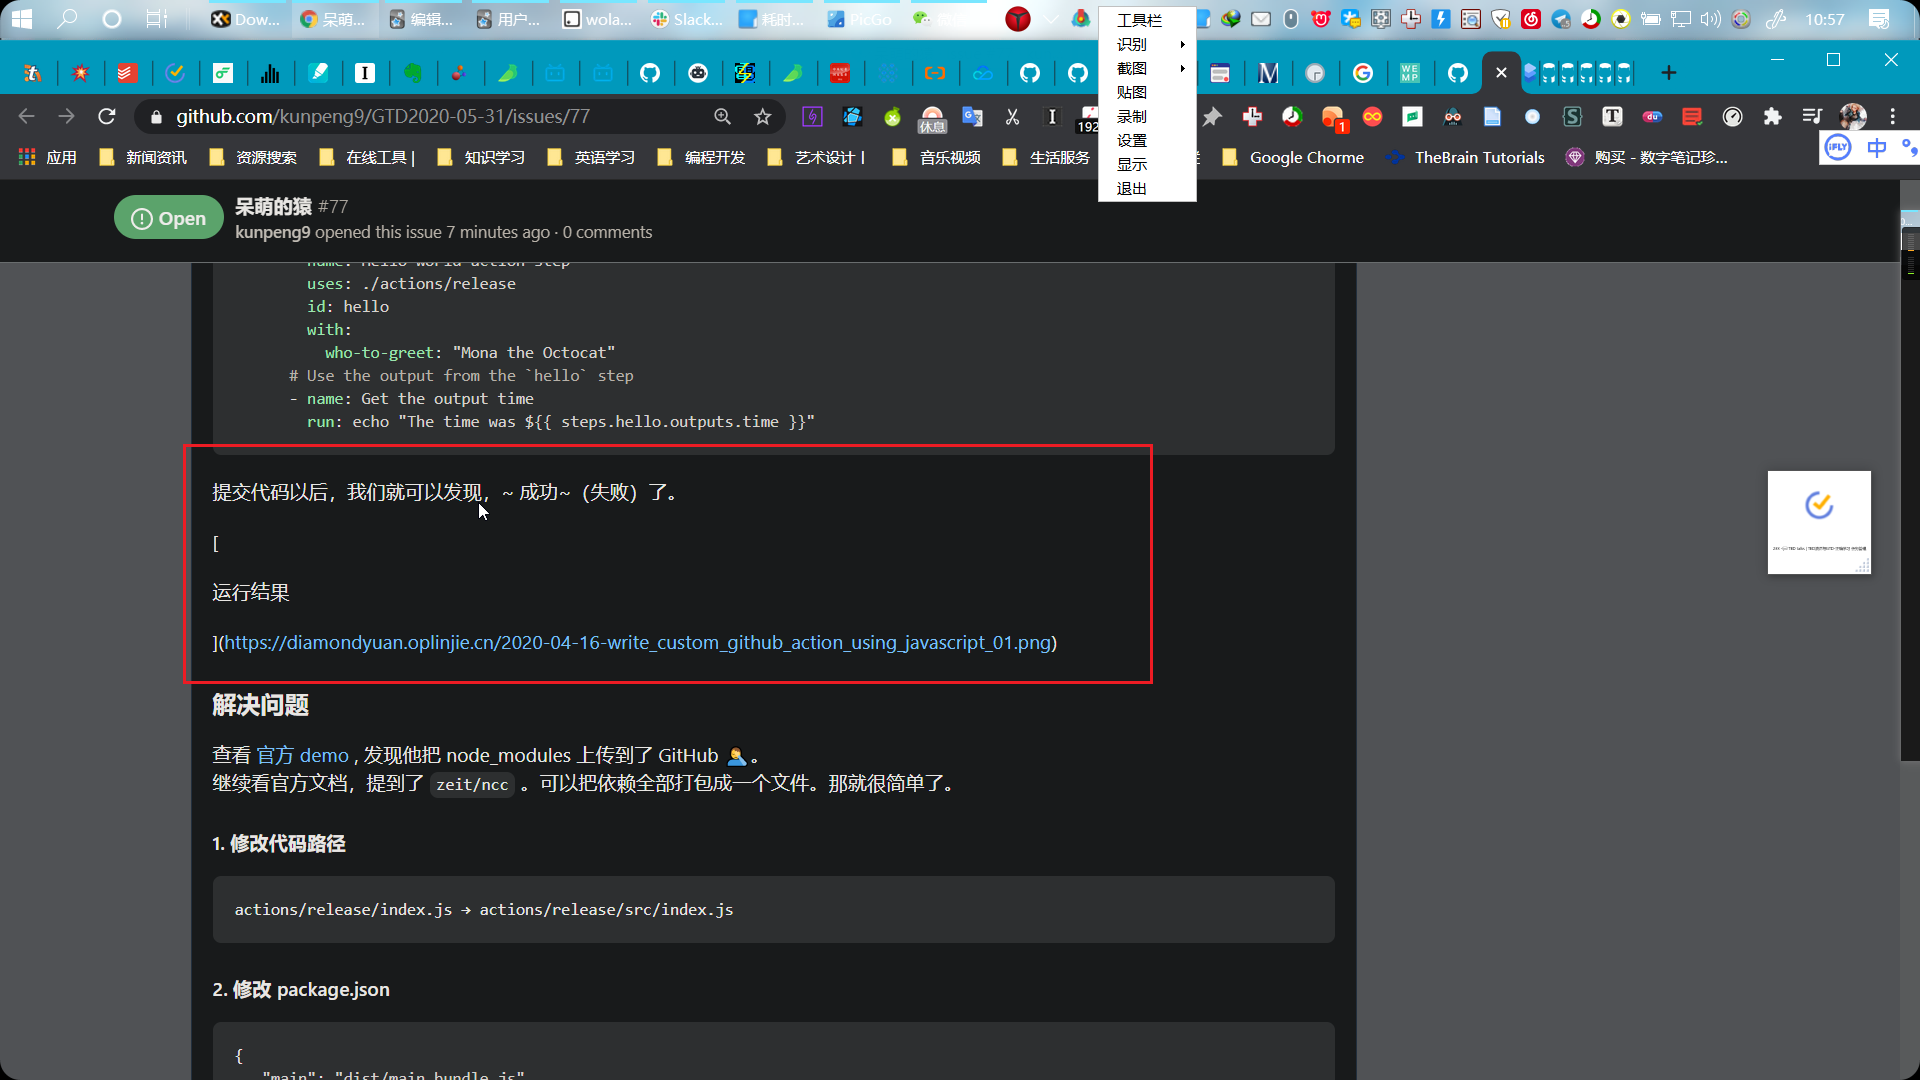The width and height of the screenshot is (1920, 1080).
Task: Open the TickTick pinned tab
Action: click(175, 73)
